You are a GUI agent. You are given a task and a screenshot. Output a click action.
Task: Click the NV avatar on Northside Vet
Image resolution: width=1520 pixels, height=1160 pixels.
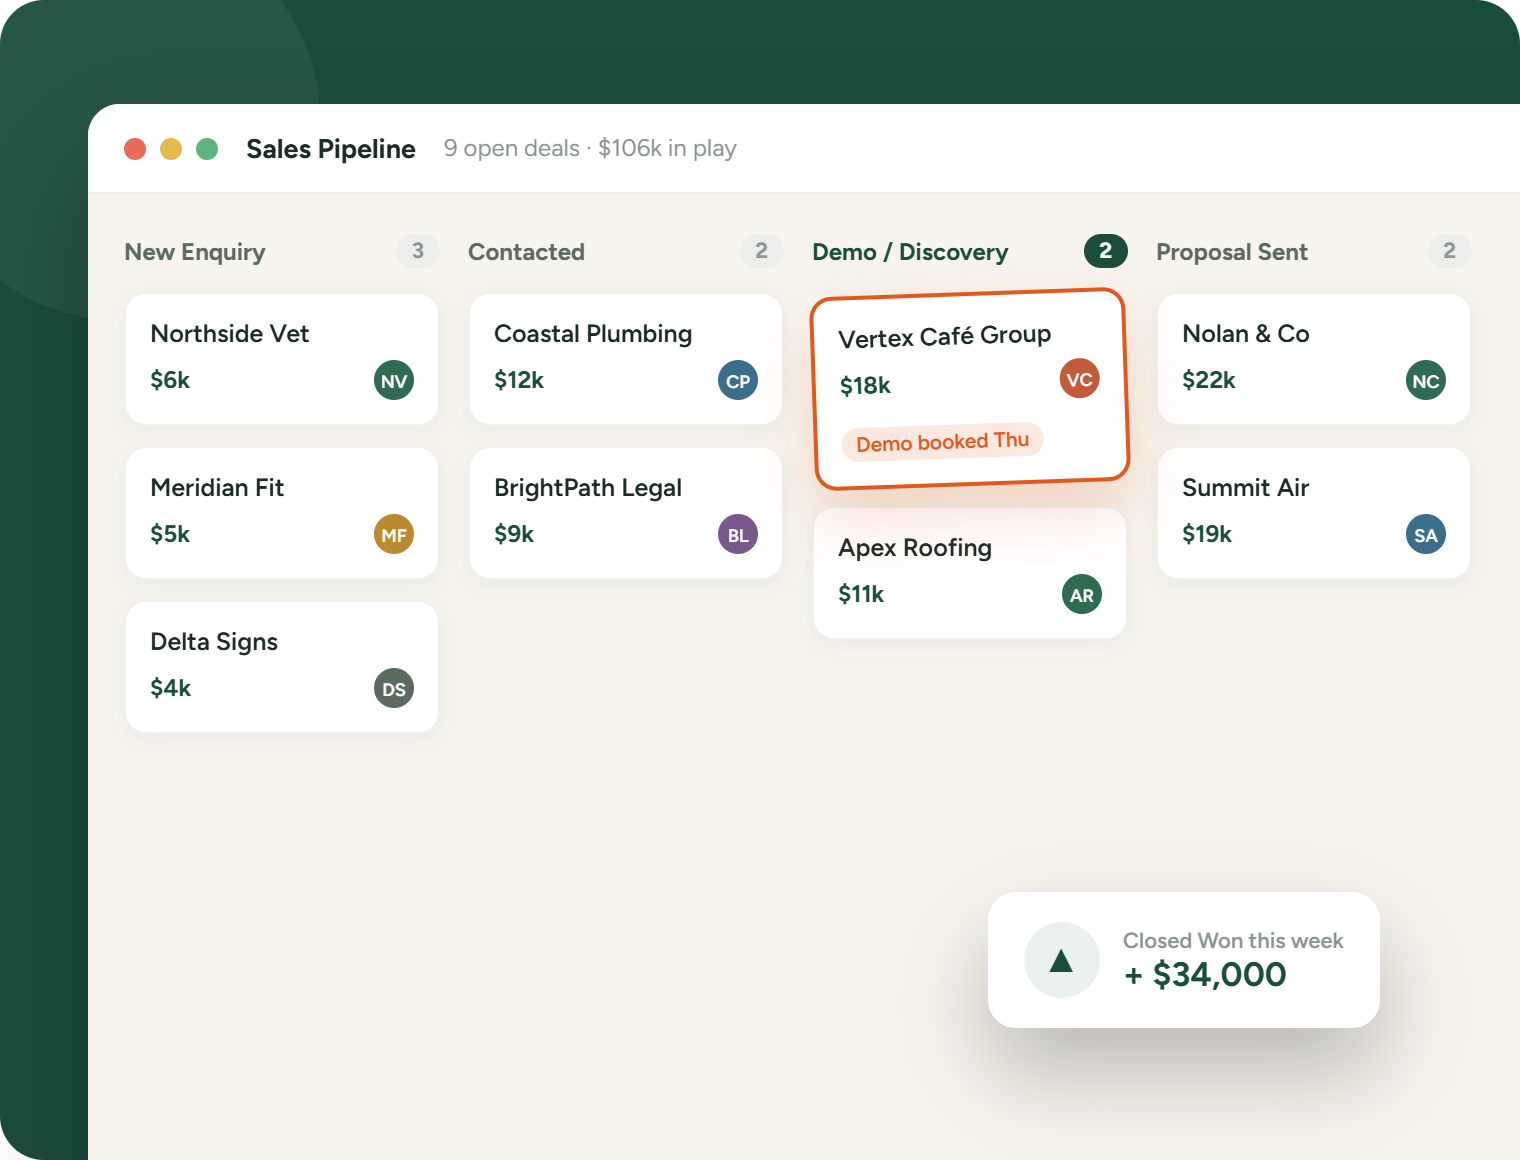pos(394,380)
